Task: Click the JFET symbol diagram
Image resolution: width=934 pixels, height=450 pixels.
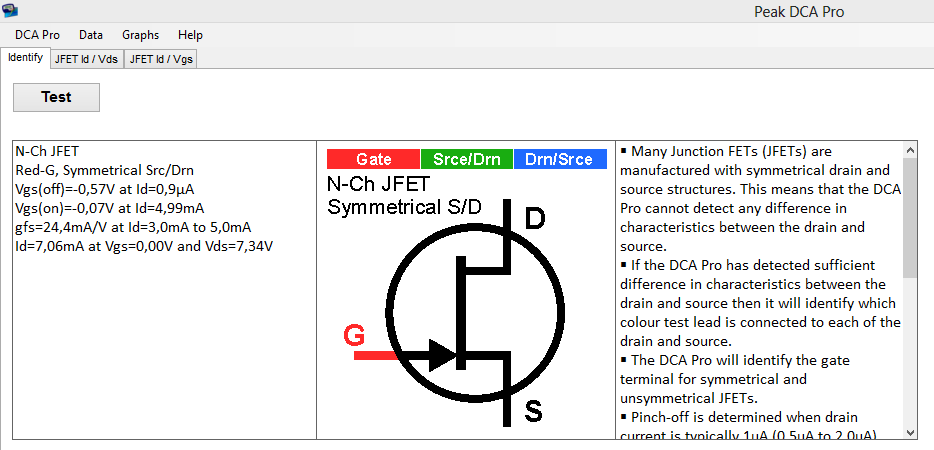Action: (475, 313)
